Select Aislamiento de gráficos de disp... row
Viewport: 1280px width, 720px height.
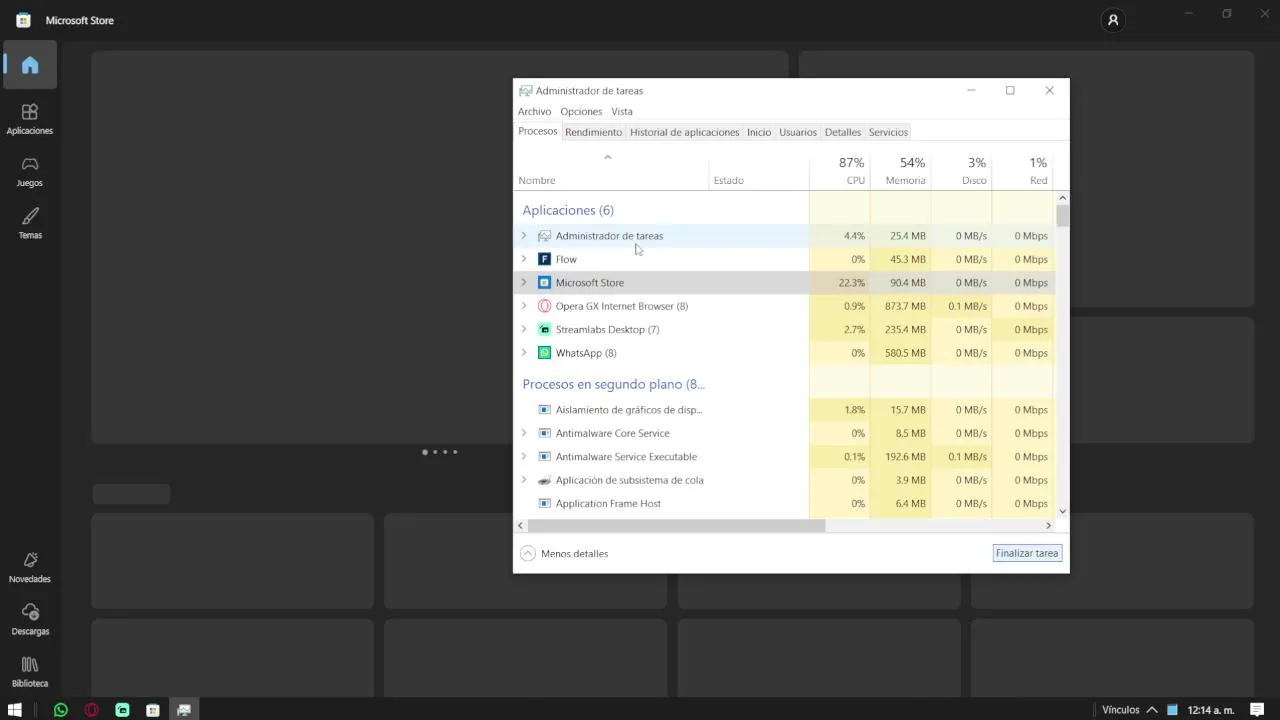click(x=783, y=410)
